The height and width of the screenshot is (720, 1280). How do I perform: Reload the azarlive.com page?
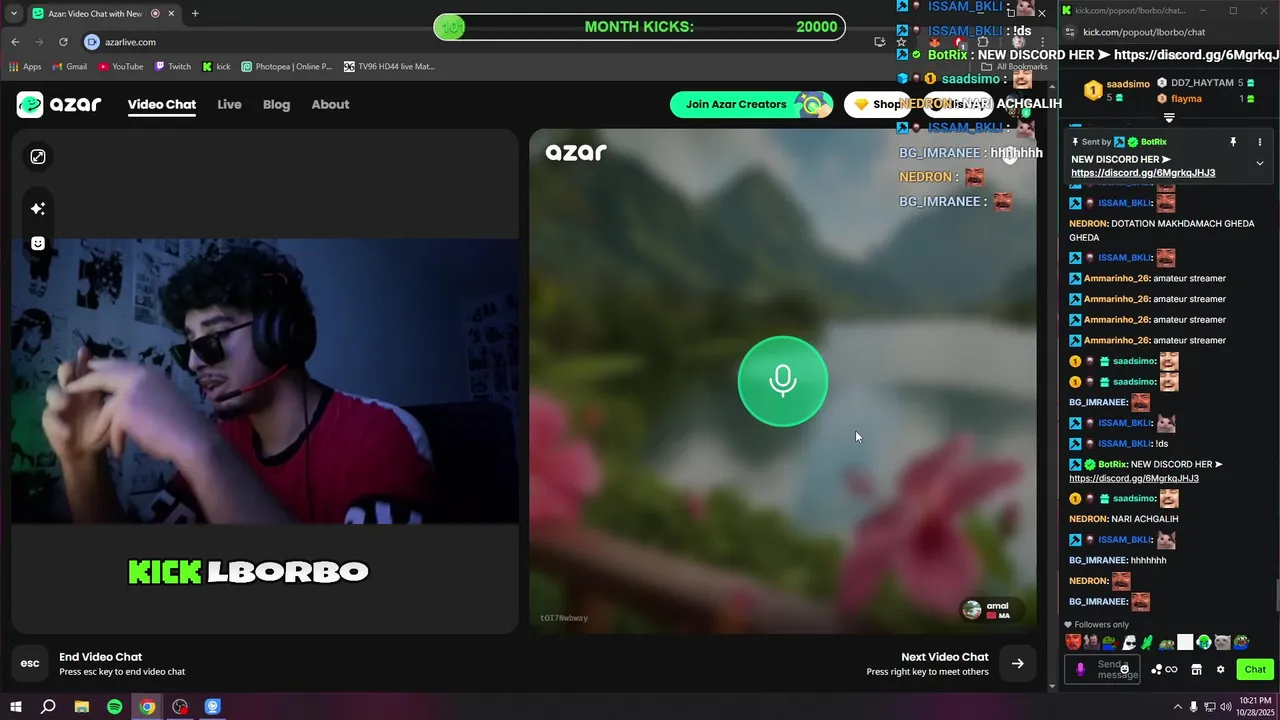click(63, 42)
